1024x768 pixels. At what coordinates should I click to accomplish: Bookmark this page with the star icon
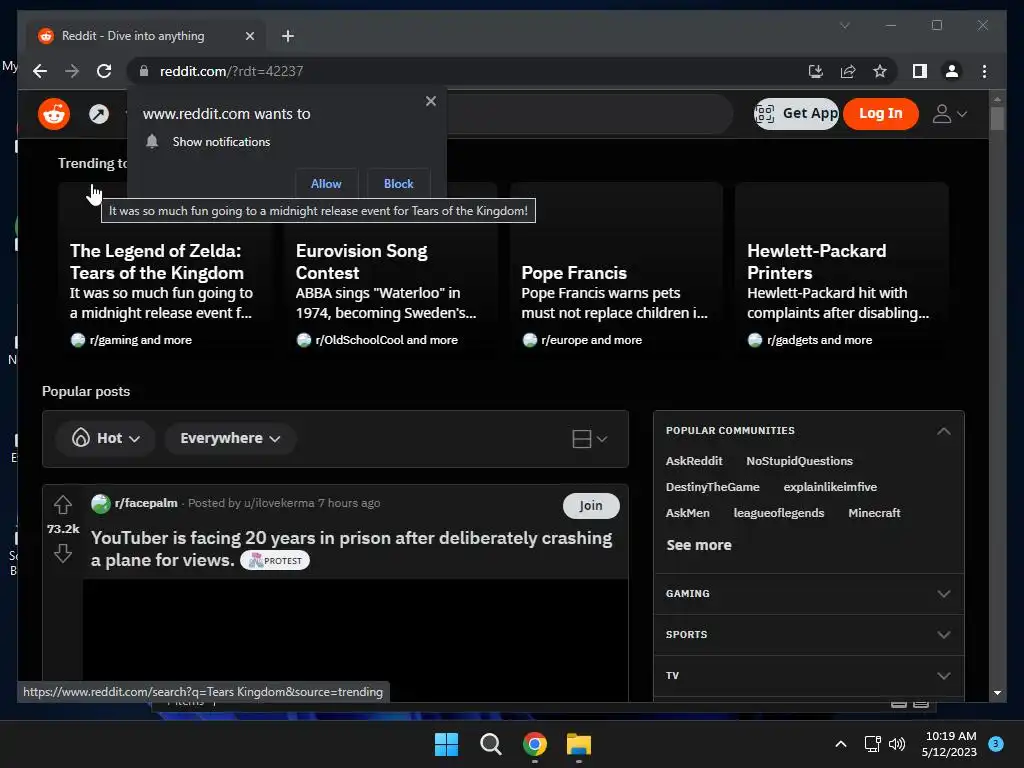coord(880,71)
